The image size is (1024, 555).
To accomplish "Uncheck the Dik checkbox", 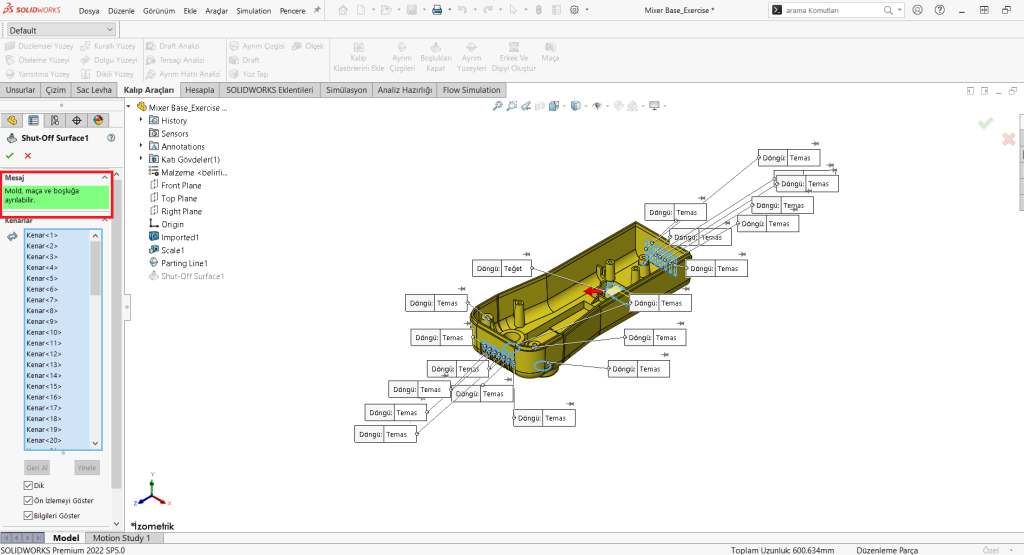I will tap(28, 486).
